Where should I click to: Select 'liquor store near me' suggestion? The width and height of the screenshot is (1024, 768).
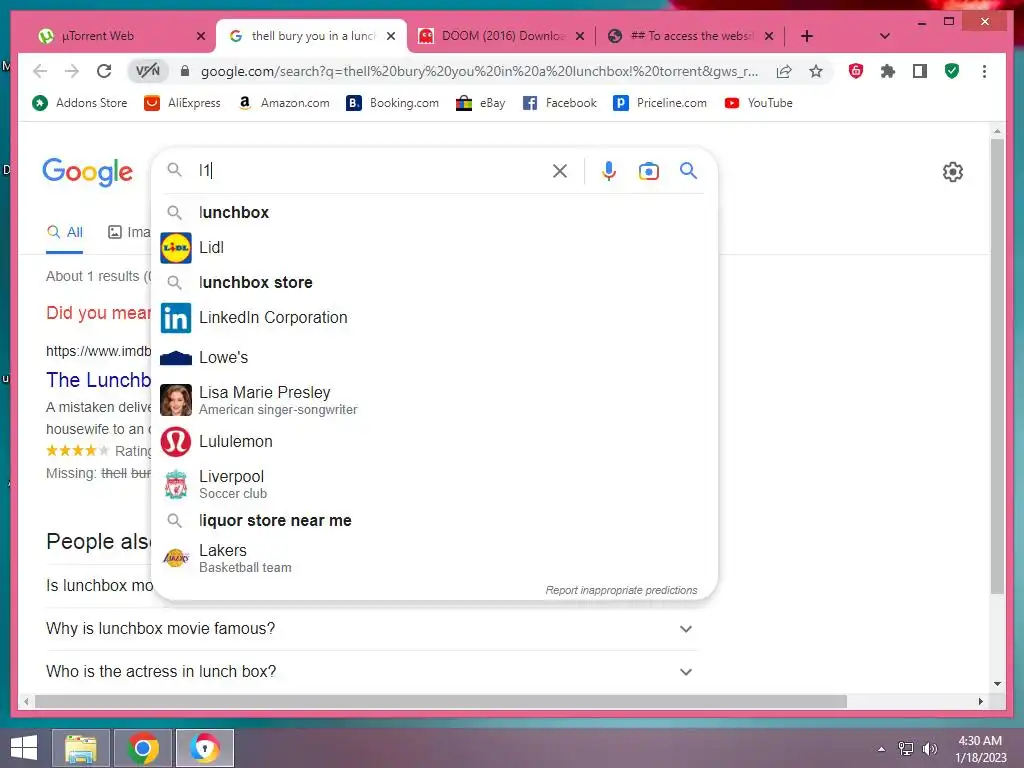434,520
